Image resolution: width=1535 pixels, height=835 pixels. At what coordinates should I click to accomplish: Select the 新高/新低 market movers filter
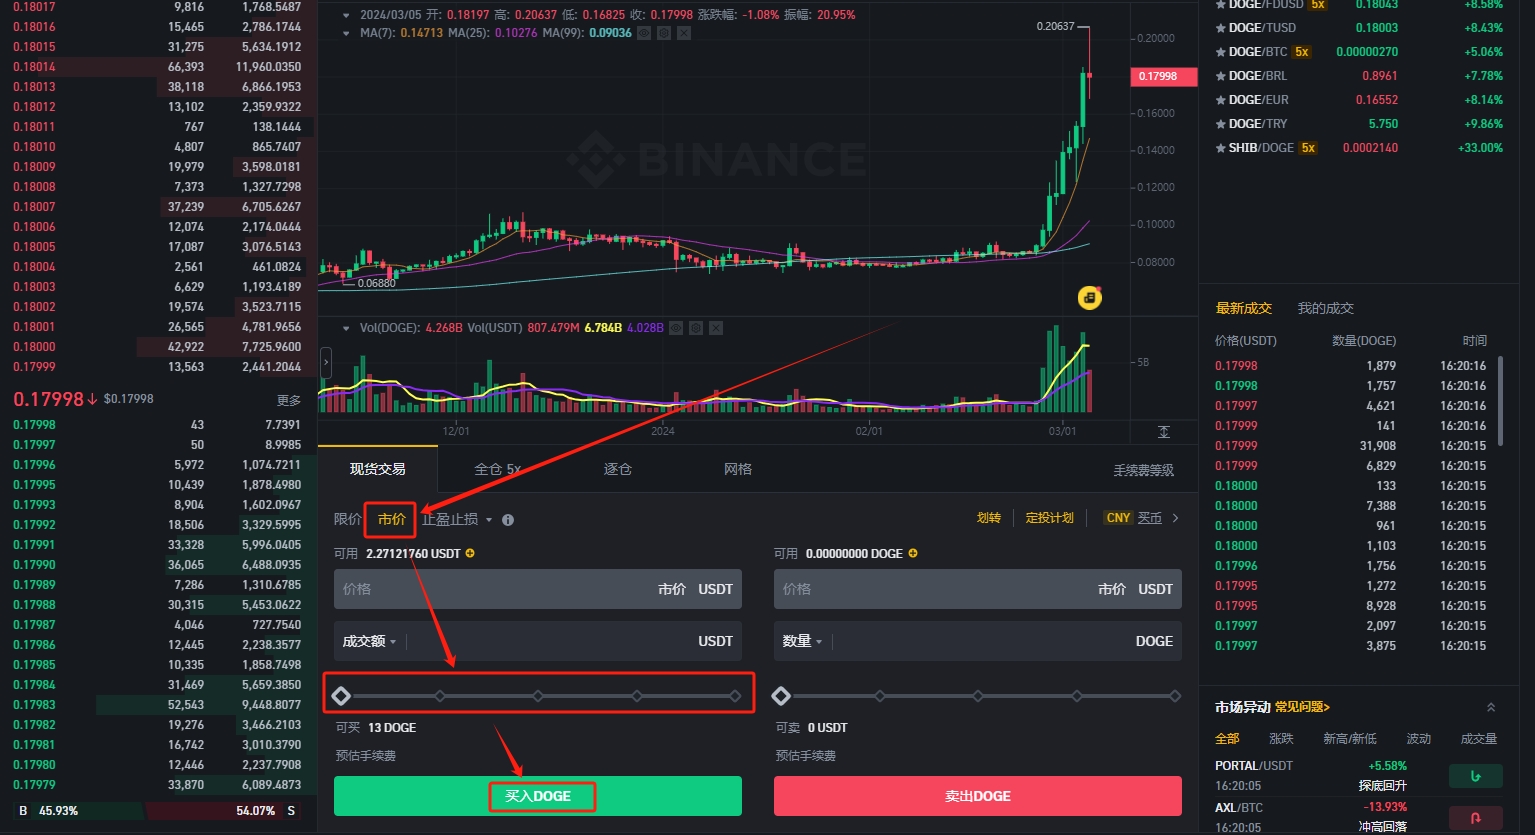1350,738
